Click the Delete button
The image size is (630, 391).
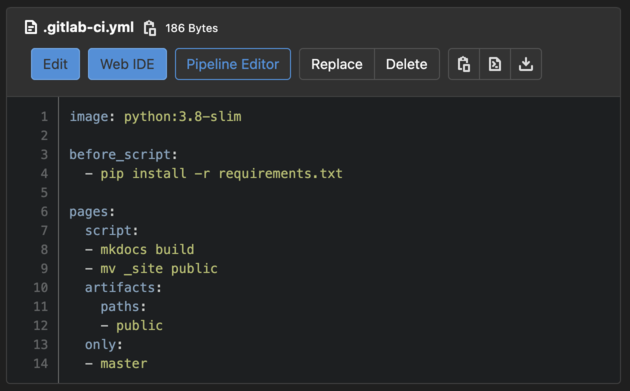click(407, 64)
